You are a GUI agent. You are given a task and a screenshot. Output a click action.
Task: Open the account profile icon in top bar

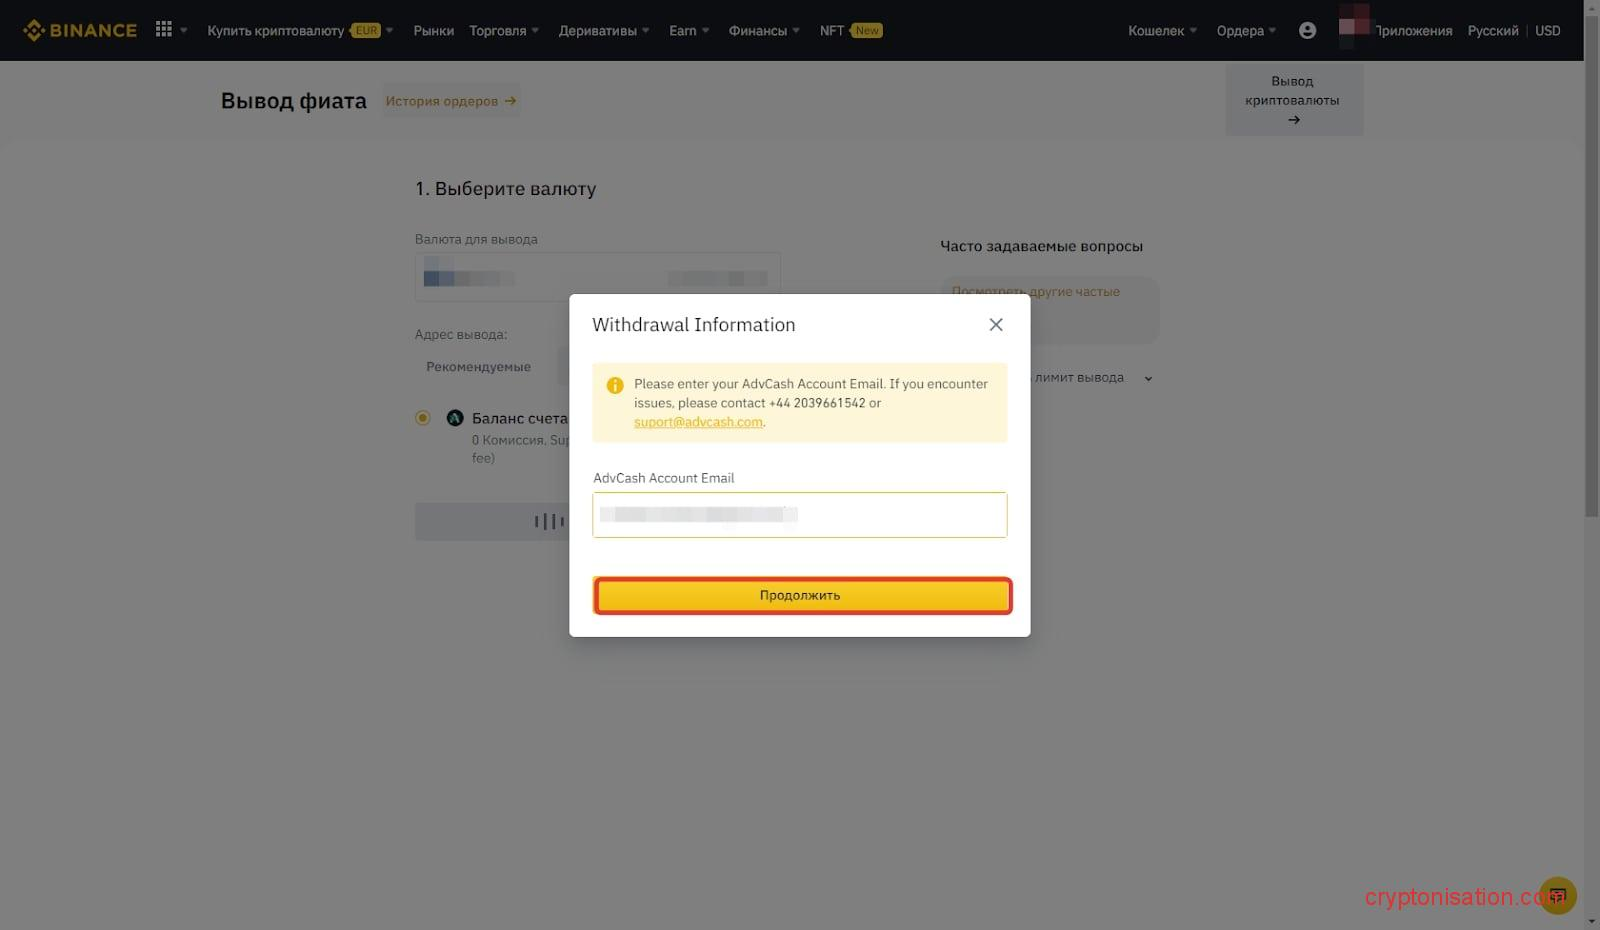[x=1307, y=30]
